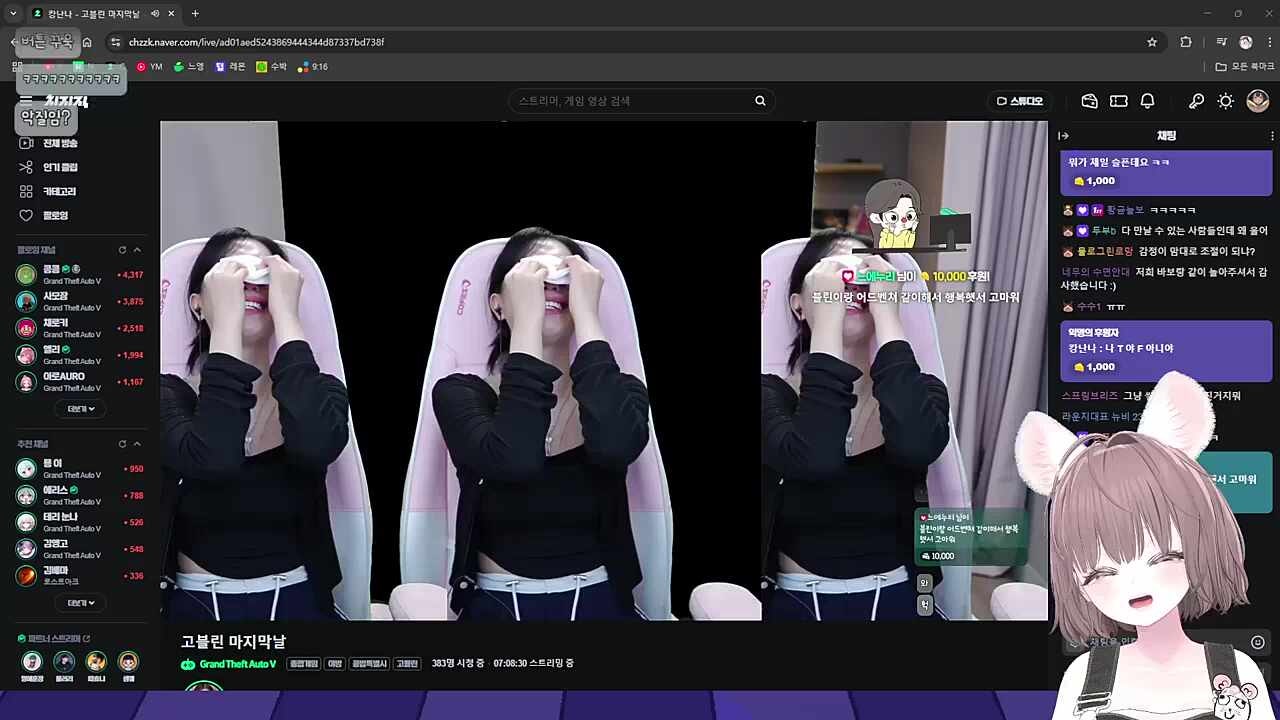1280x720 pixels.
Task: Open recommended channel with 950 viewers
Action: click(80, 468)
